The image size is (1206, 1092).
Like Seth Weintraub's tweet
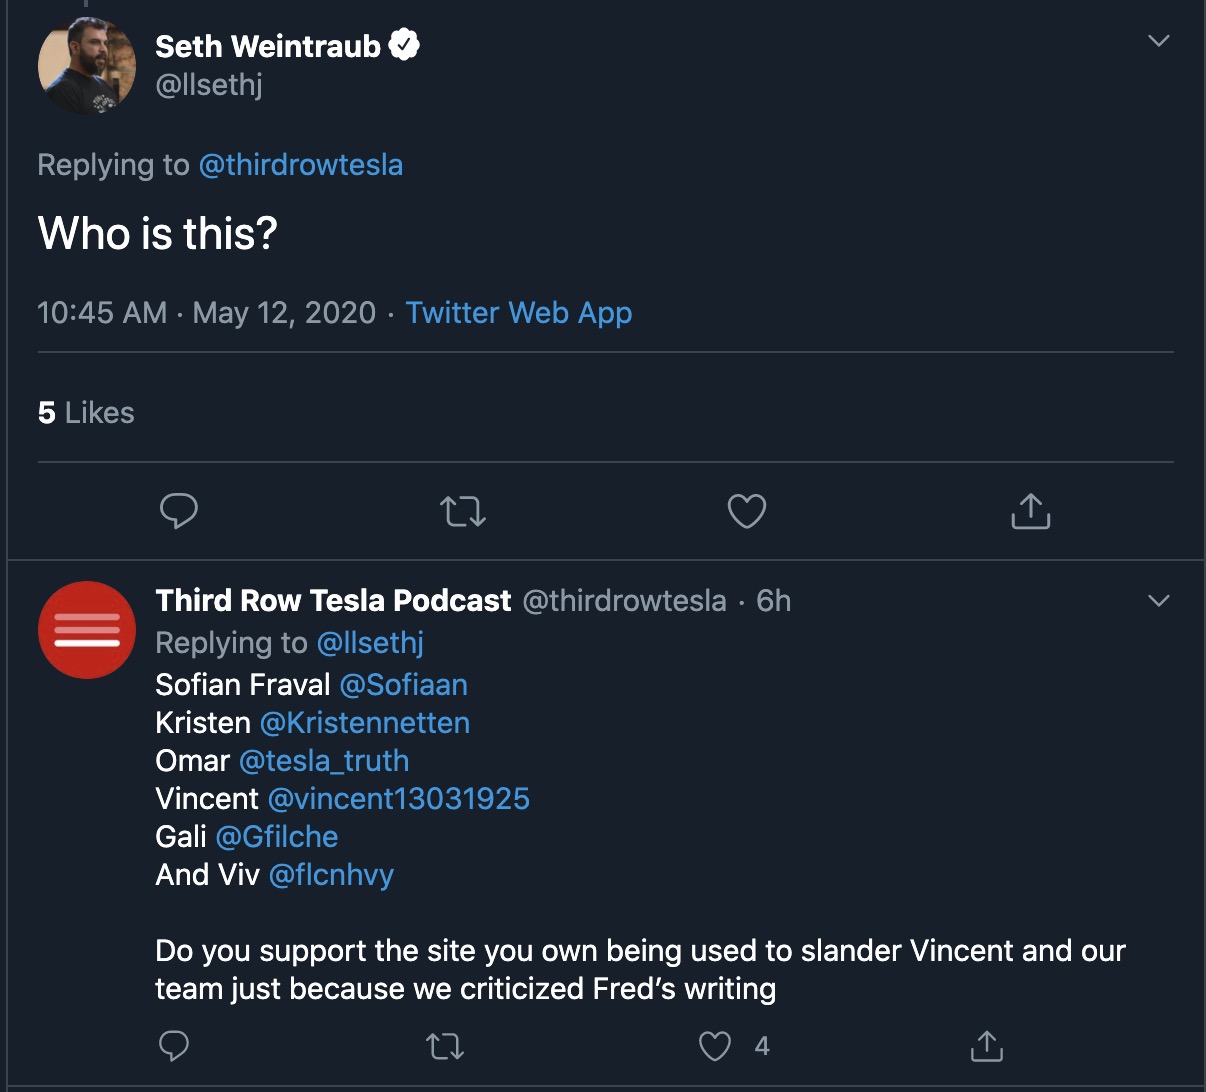click(746, 511)
